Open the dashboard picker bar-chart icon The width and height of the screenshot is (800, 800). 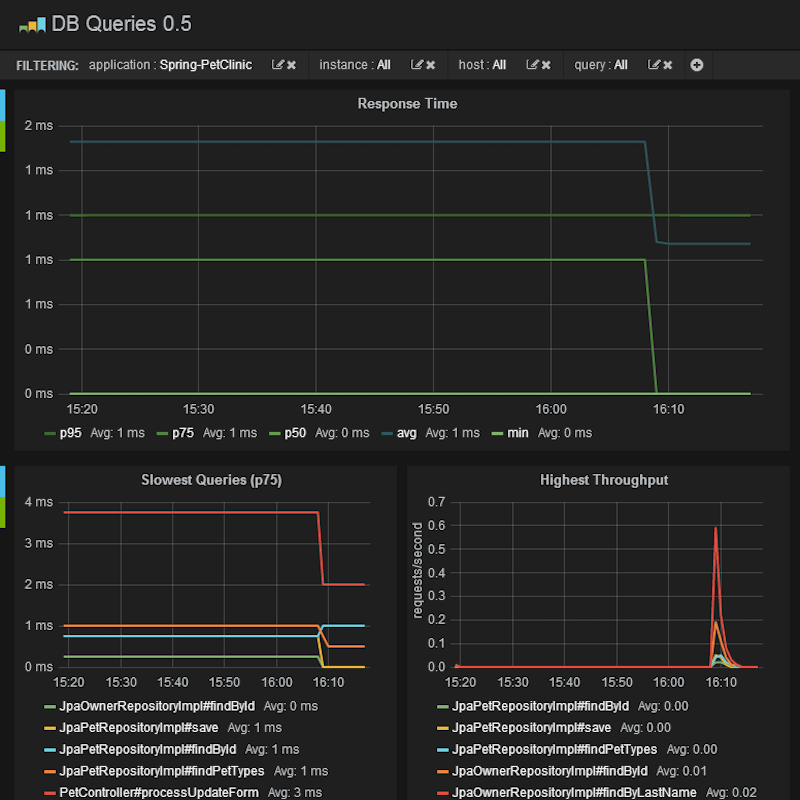(32, 24)
